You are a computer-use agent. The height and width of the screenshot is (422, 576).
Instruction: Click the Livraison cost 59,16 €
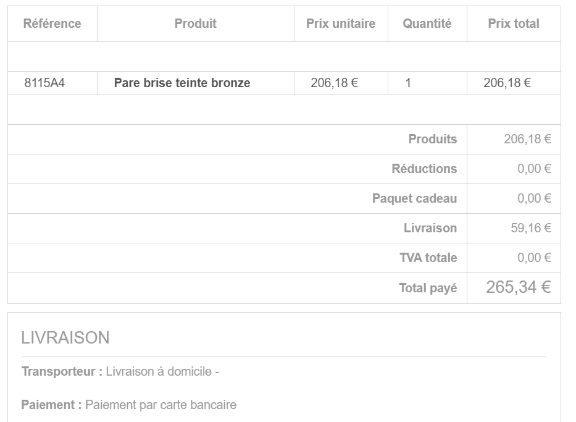pos(531,228)
